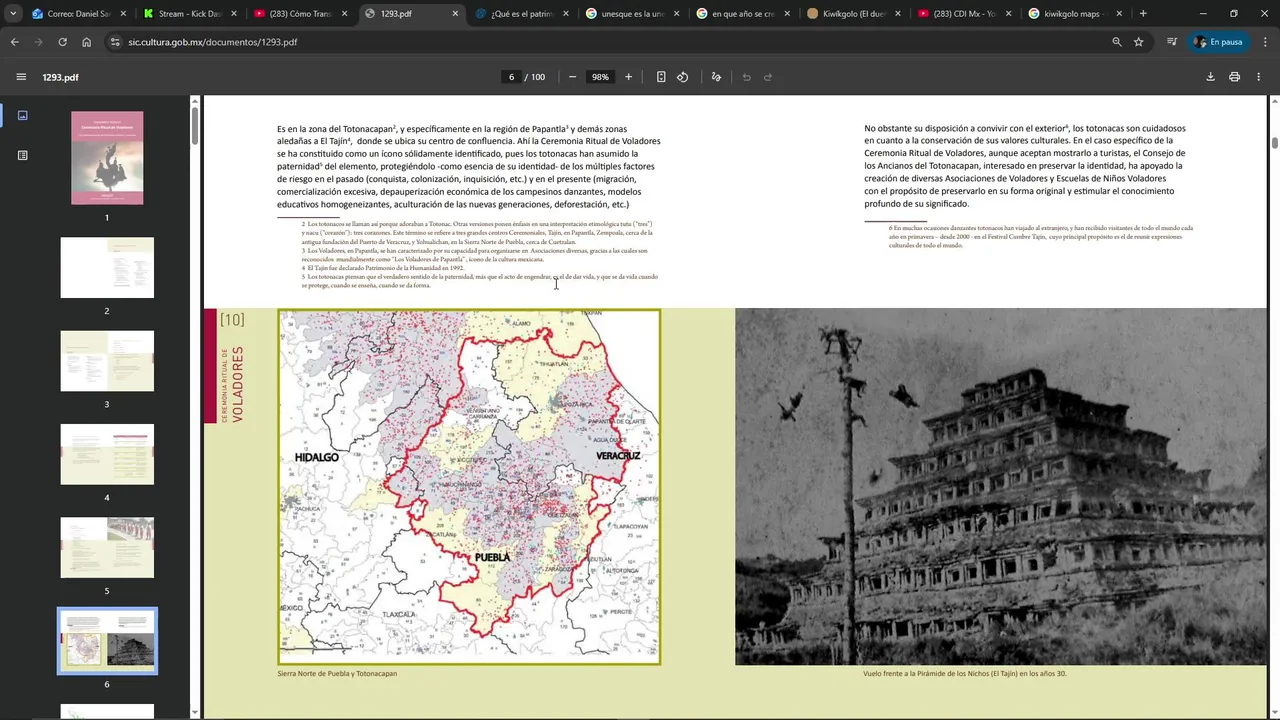Click the HIDALGO label on map
Viewport: 1280px width, 720px height.
pyautogui.click(x=316, y=457)
